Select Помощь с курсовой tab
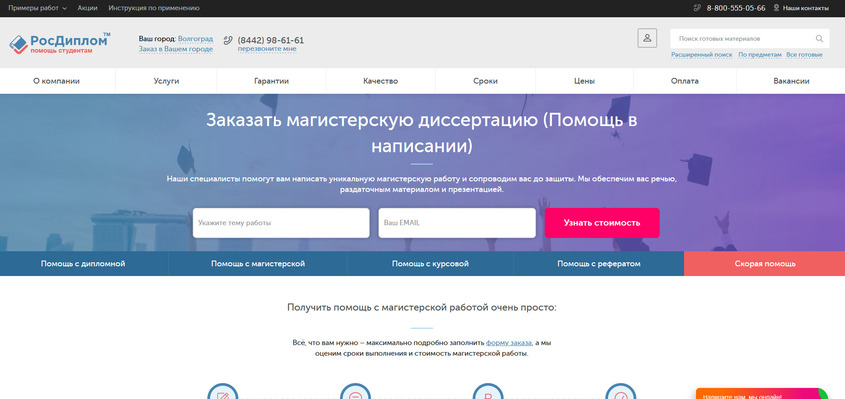 [x=430, y=264]
